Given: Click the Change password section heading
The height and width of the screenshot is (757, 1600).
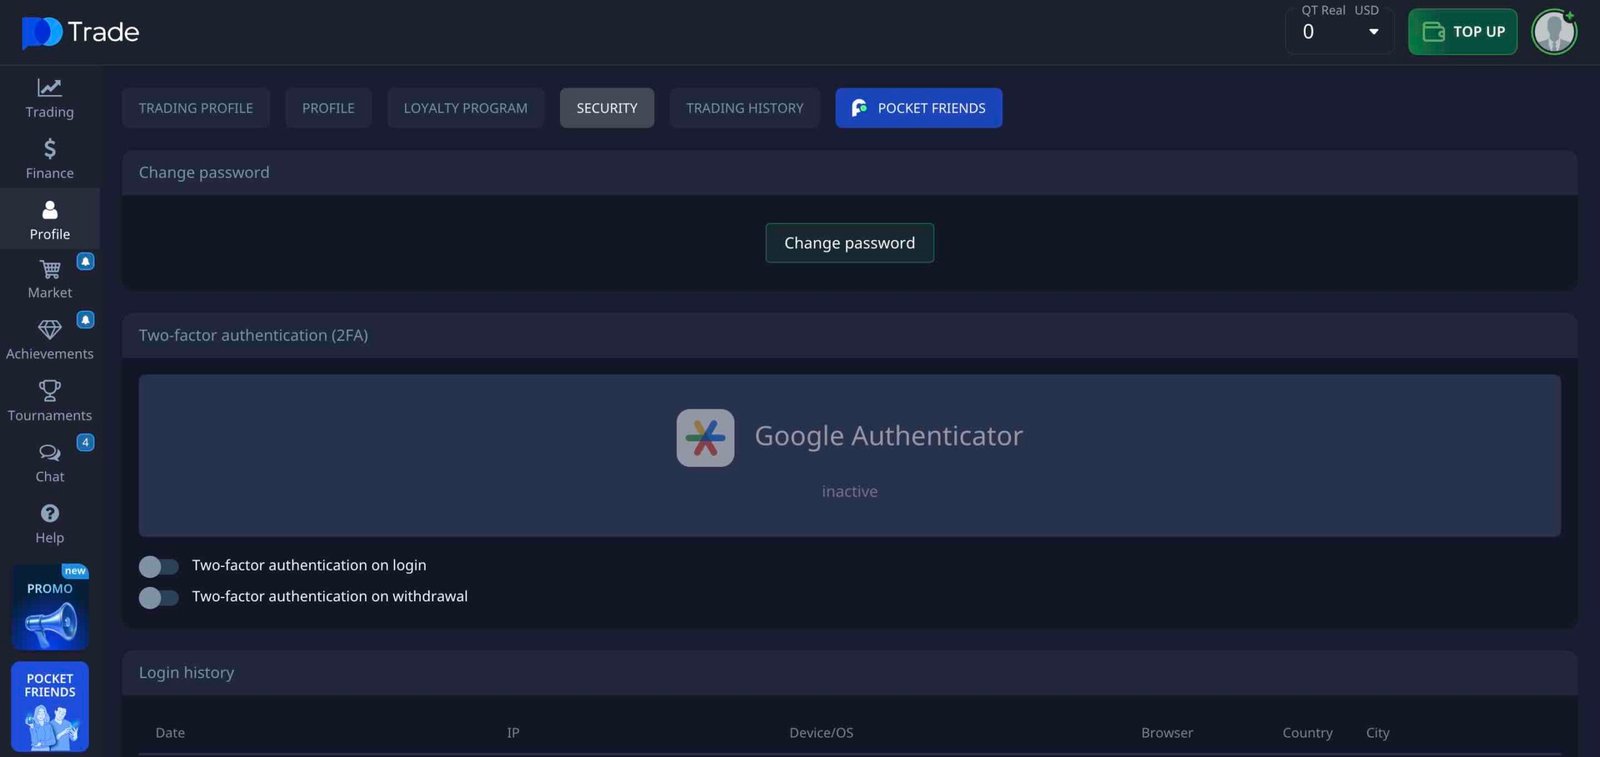Looking at the screenshot, I should pyautogui.click(x=204, y=173).
